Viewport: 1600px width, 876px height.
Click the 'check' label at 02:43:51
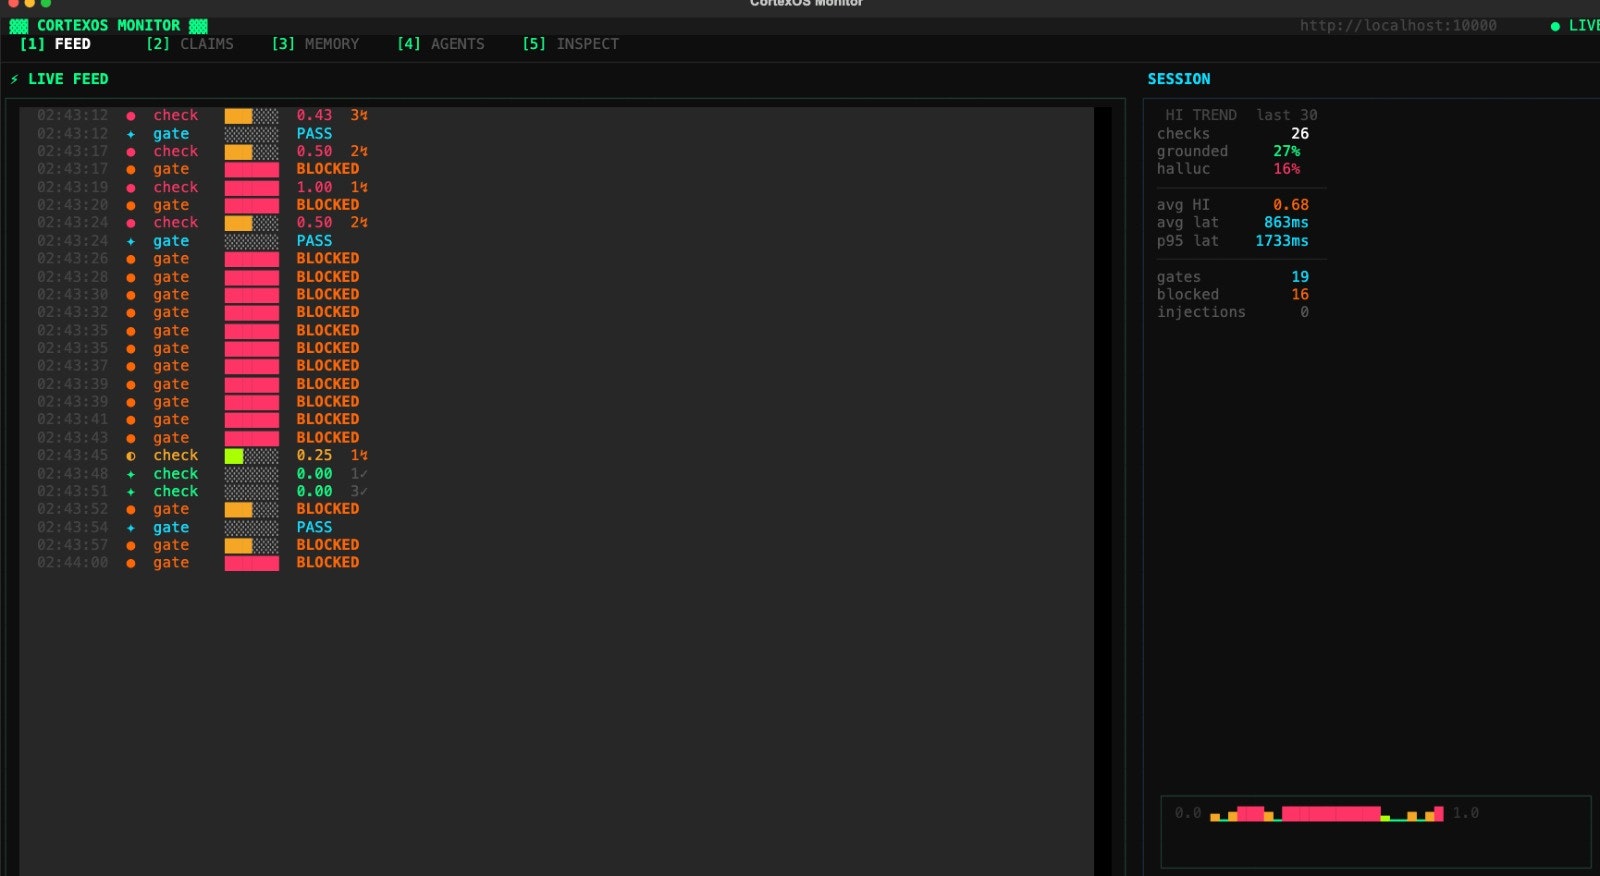click(176, 492)
